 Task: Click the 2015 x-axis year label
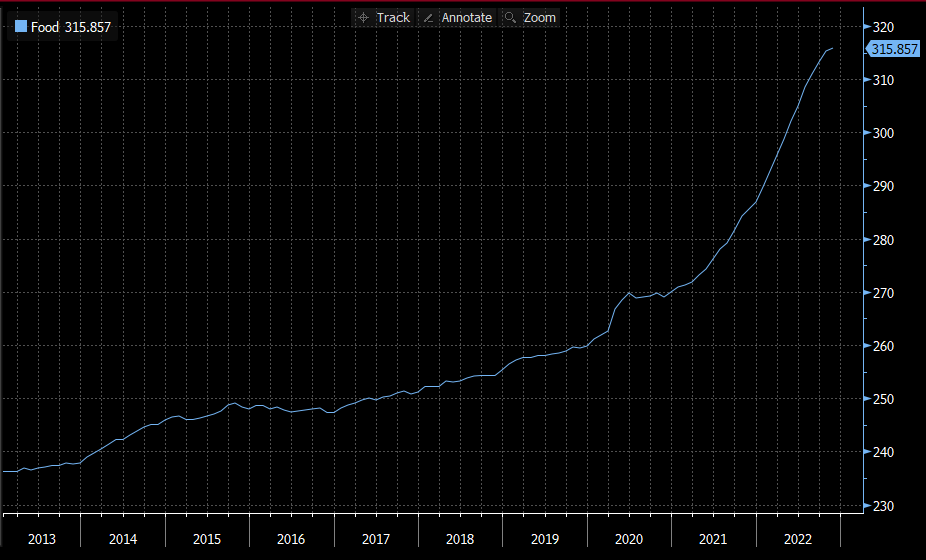coord(207,539)
